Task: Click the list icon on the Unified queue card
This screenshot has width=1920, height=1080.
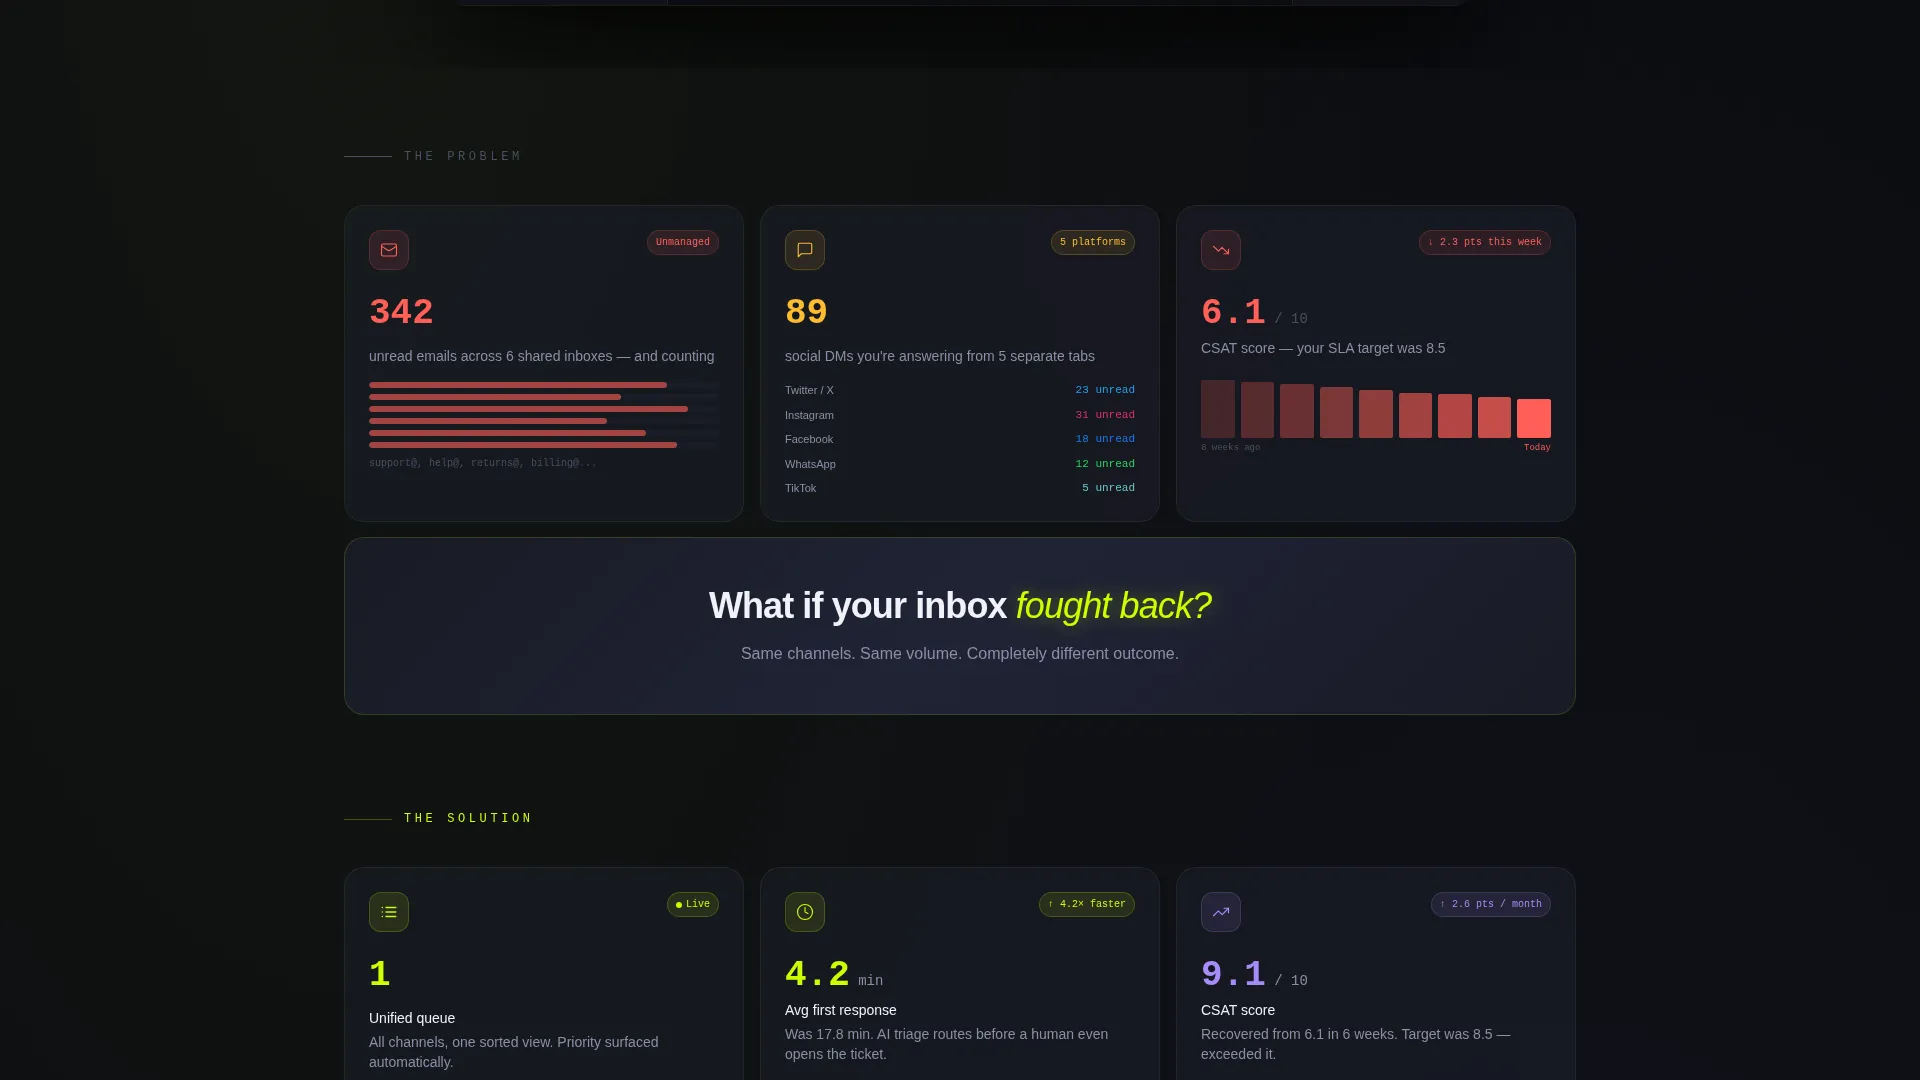Action: coord(389,912)
